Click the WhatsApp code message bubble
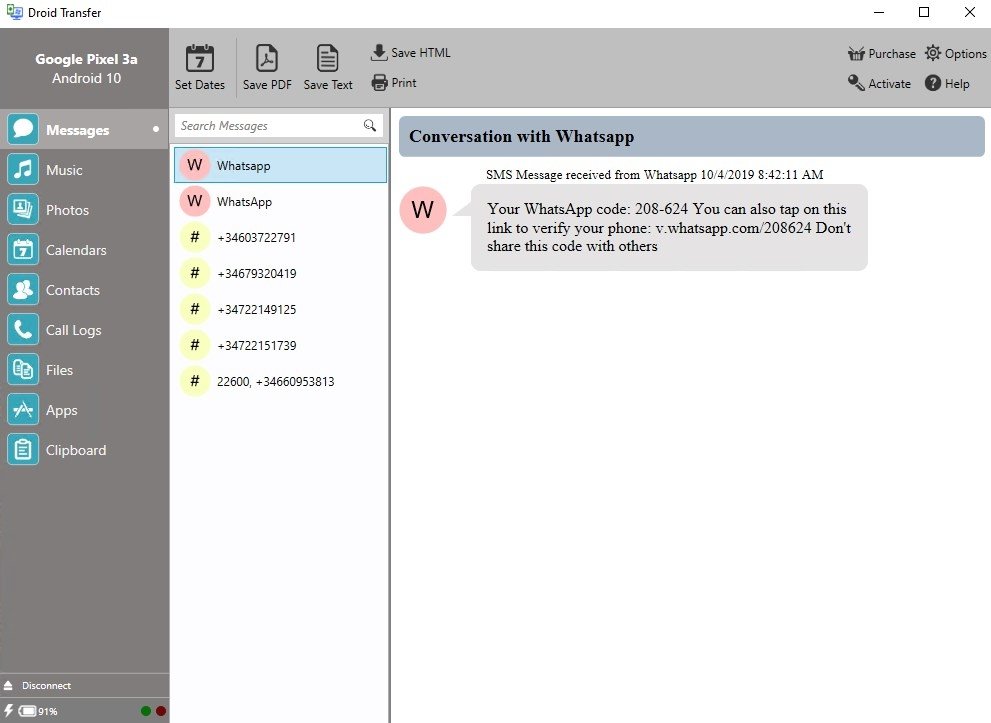This screenshot has width=991, height=723. (x=669, y=228)
